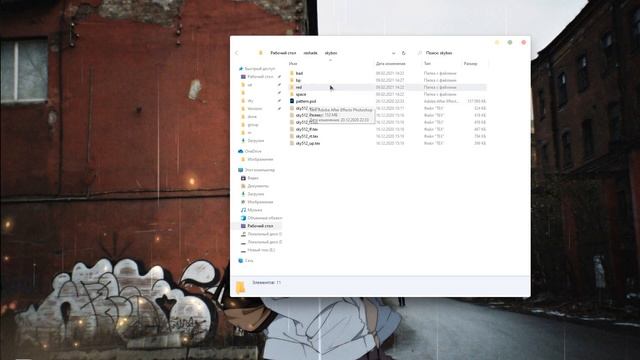Select the pattern.psd file icon

292,101
